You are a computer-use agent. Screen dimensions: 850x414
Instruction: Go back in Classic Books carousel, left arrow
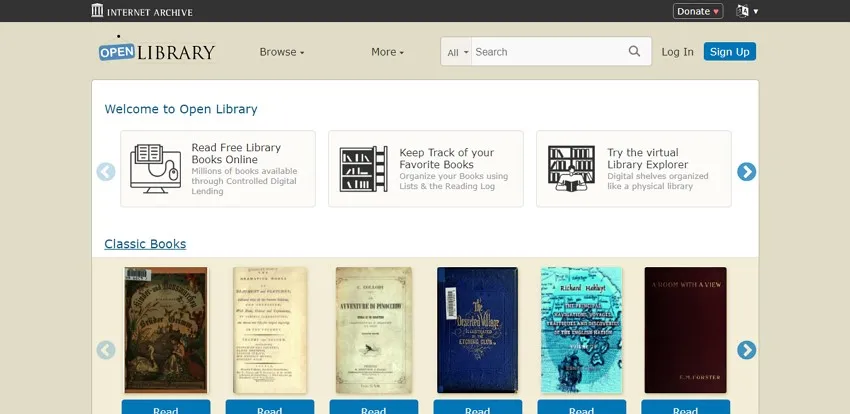click(106, 350)
